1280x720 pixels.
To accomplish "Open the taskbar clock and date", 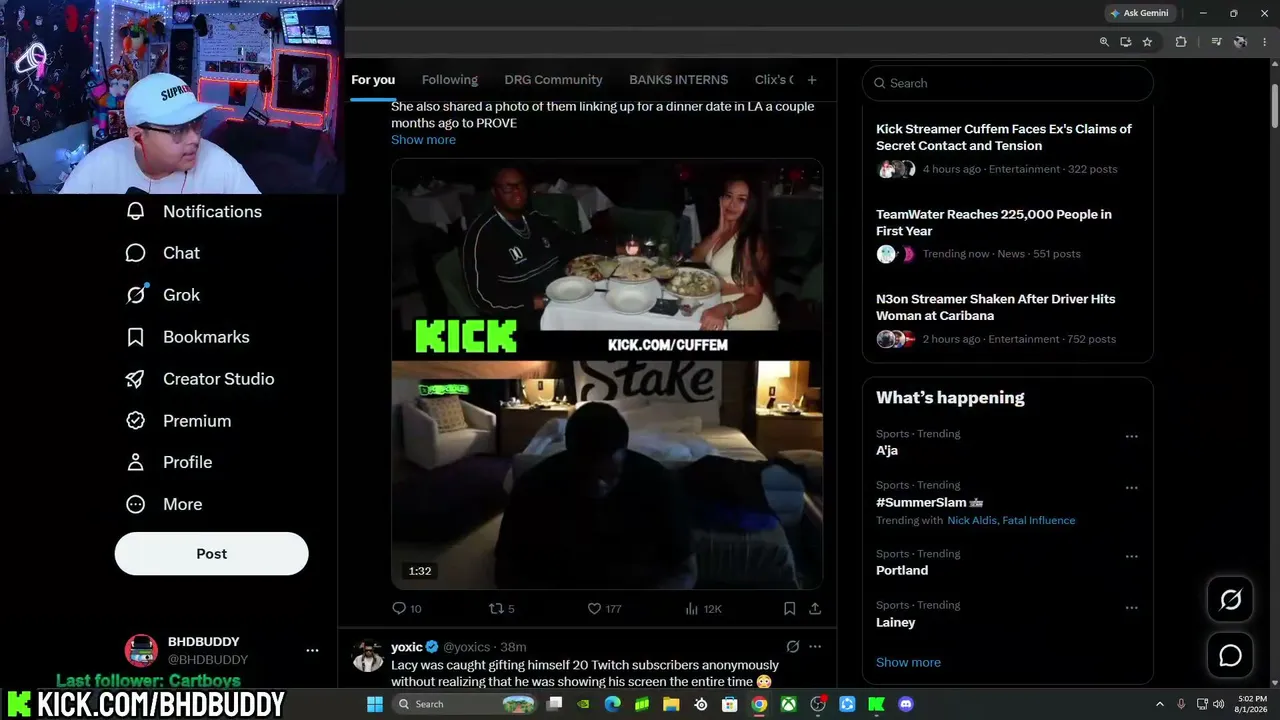I will coord(1251,704).
